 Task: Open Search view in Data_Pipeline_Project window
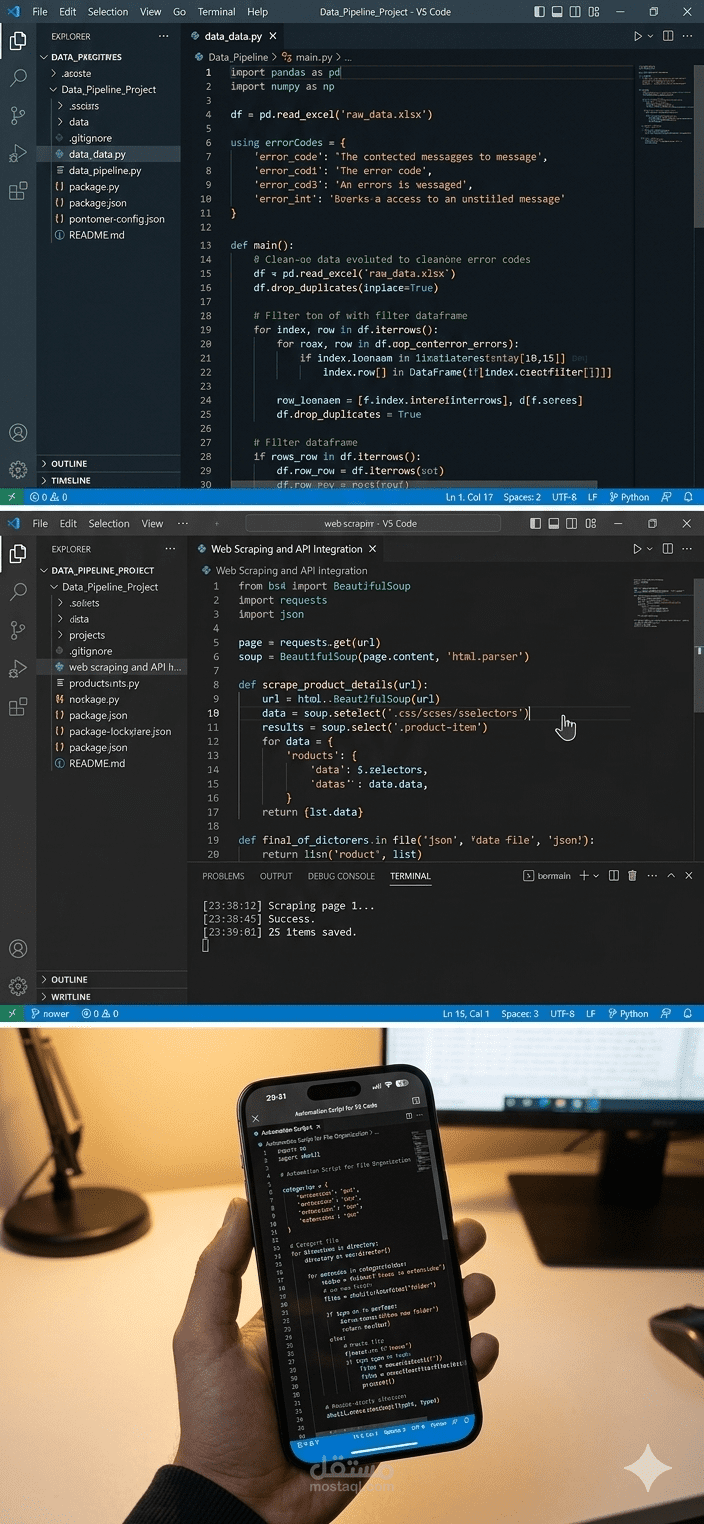18,77
